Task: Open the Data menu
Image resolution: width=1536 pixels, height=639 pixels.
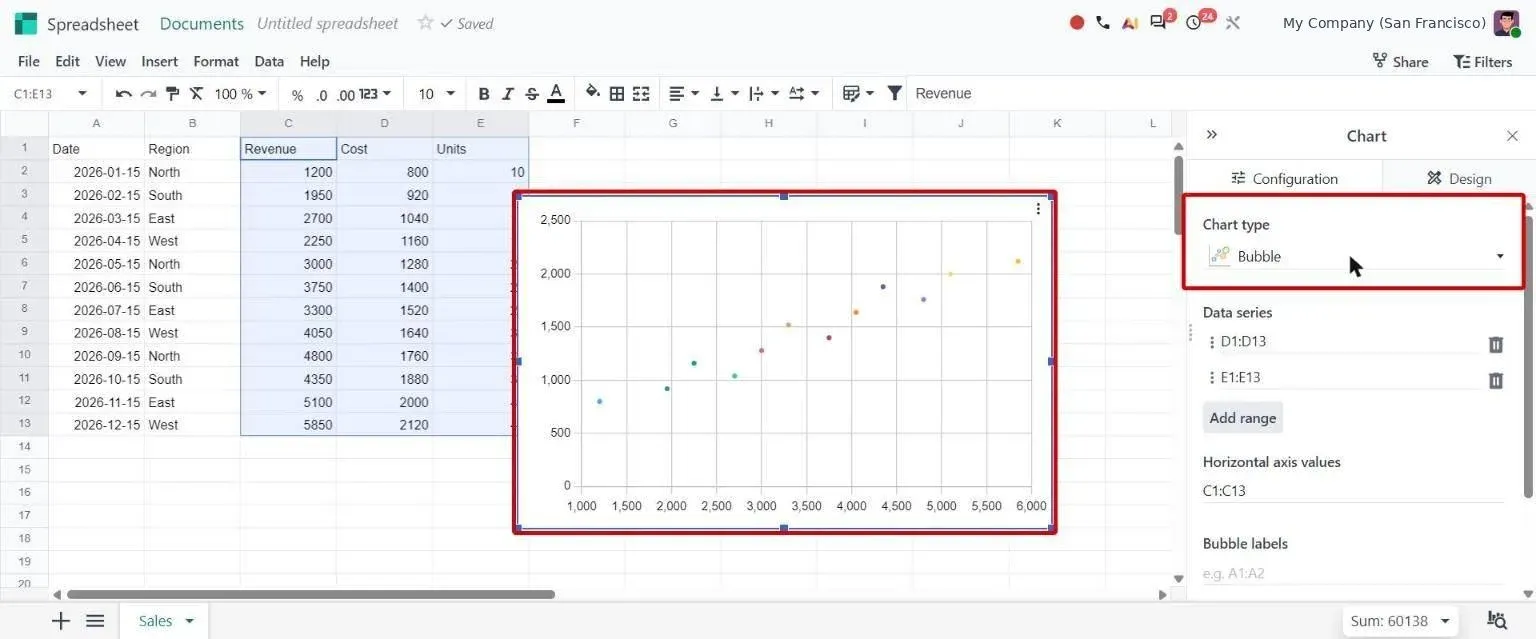Action: [269, 61]
